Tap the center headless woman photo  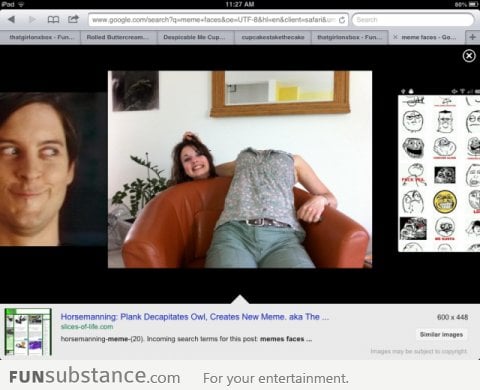240,169
